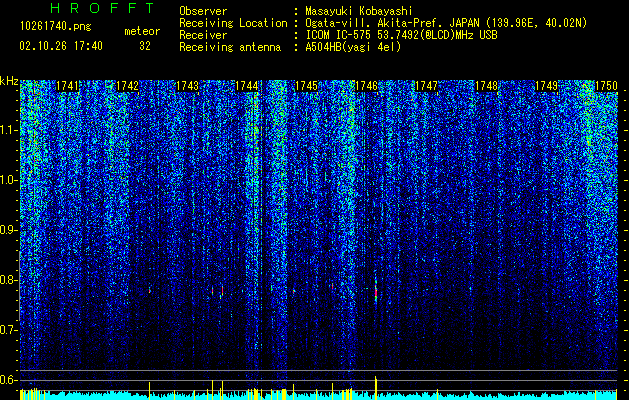
Task: Click the 1.1 kHz axis label
Action: click(x=9, y=131)
